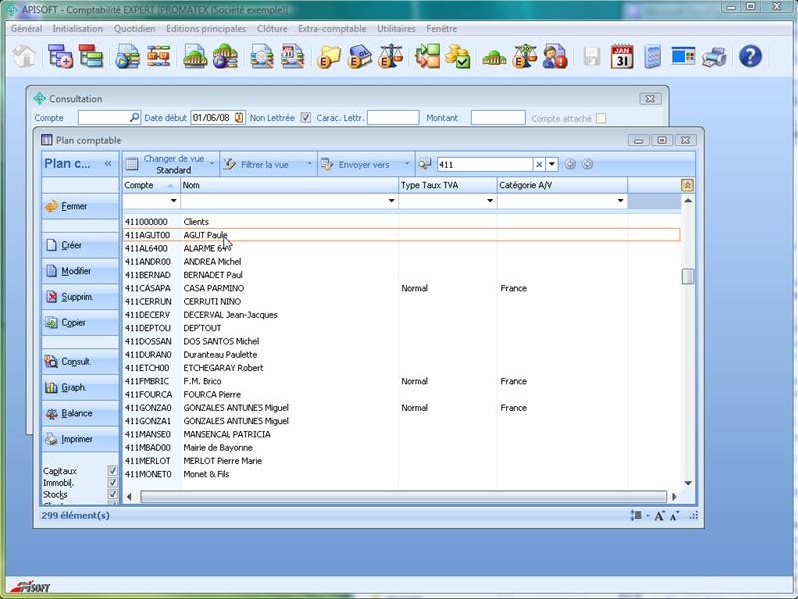The width and height of the screenshot is (798, 599).
Task: Open the Extra-comptable menu
Action: click(x=332, y=29)
